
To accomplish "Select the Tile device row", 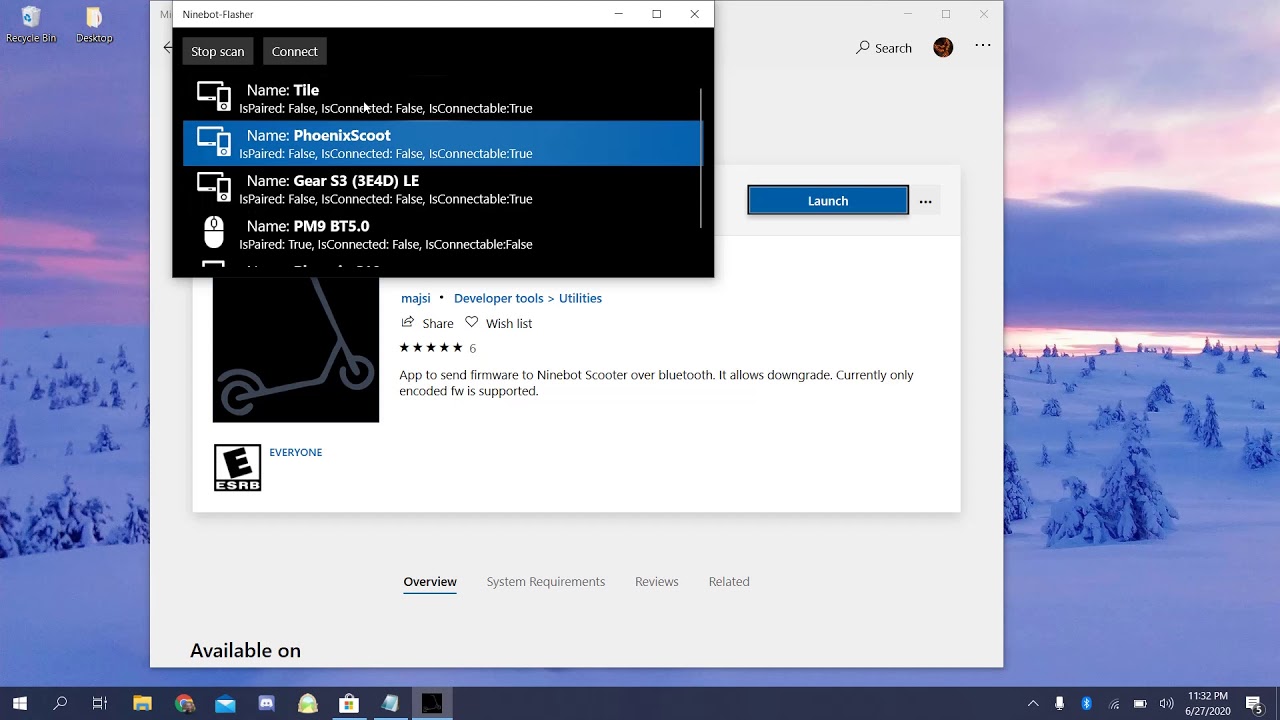I will (442, 98).
